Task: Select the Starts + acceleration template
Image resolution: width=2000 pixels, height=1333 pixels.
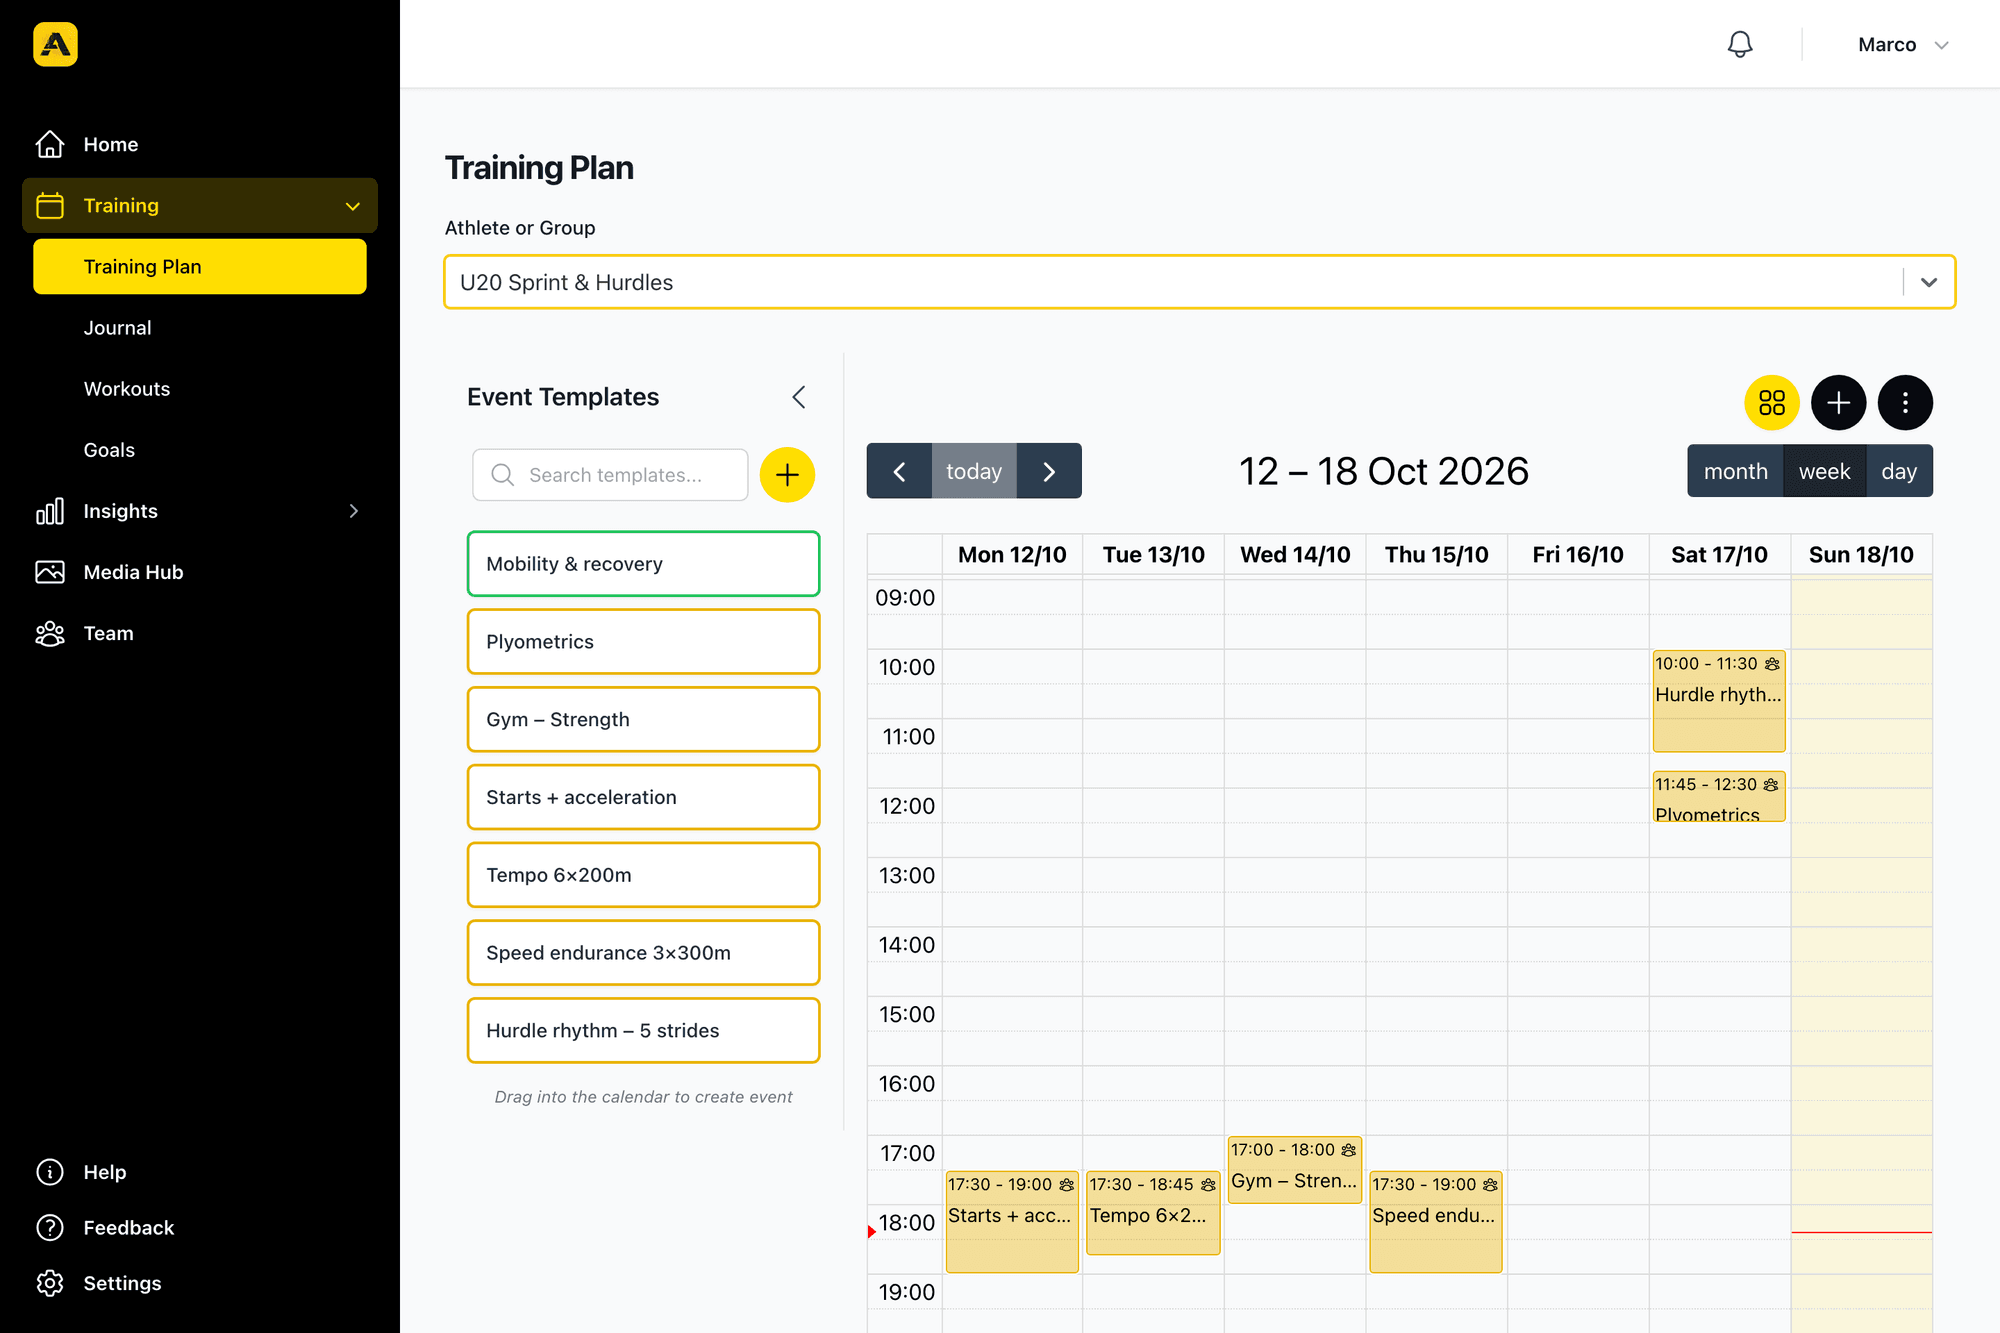Action: (x=643, y=797)
